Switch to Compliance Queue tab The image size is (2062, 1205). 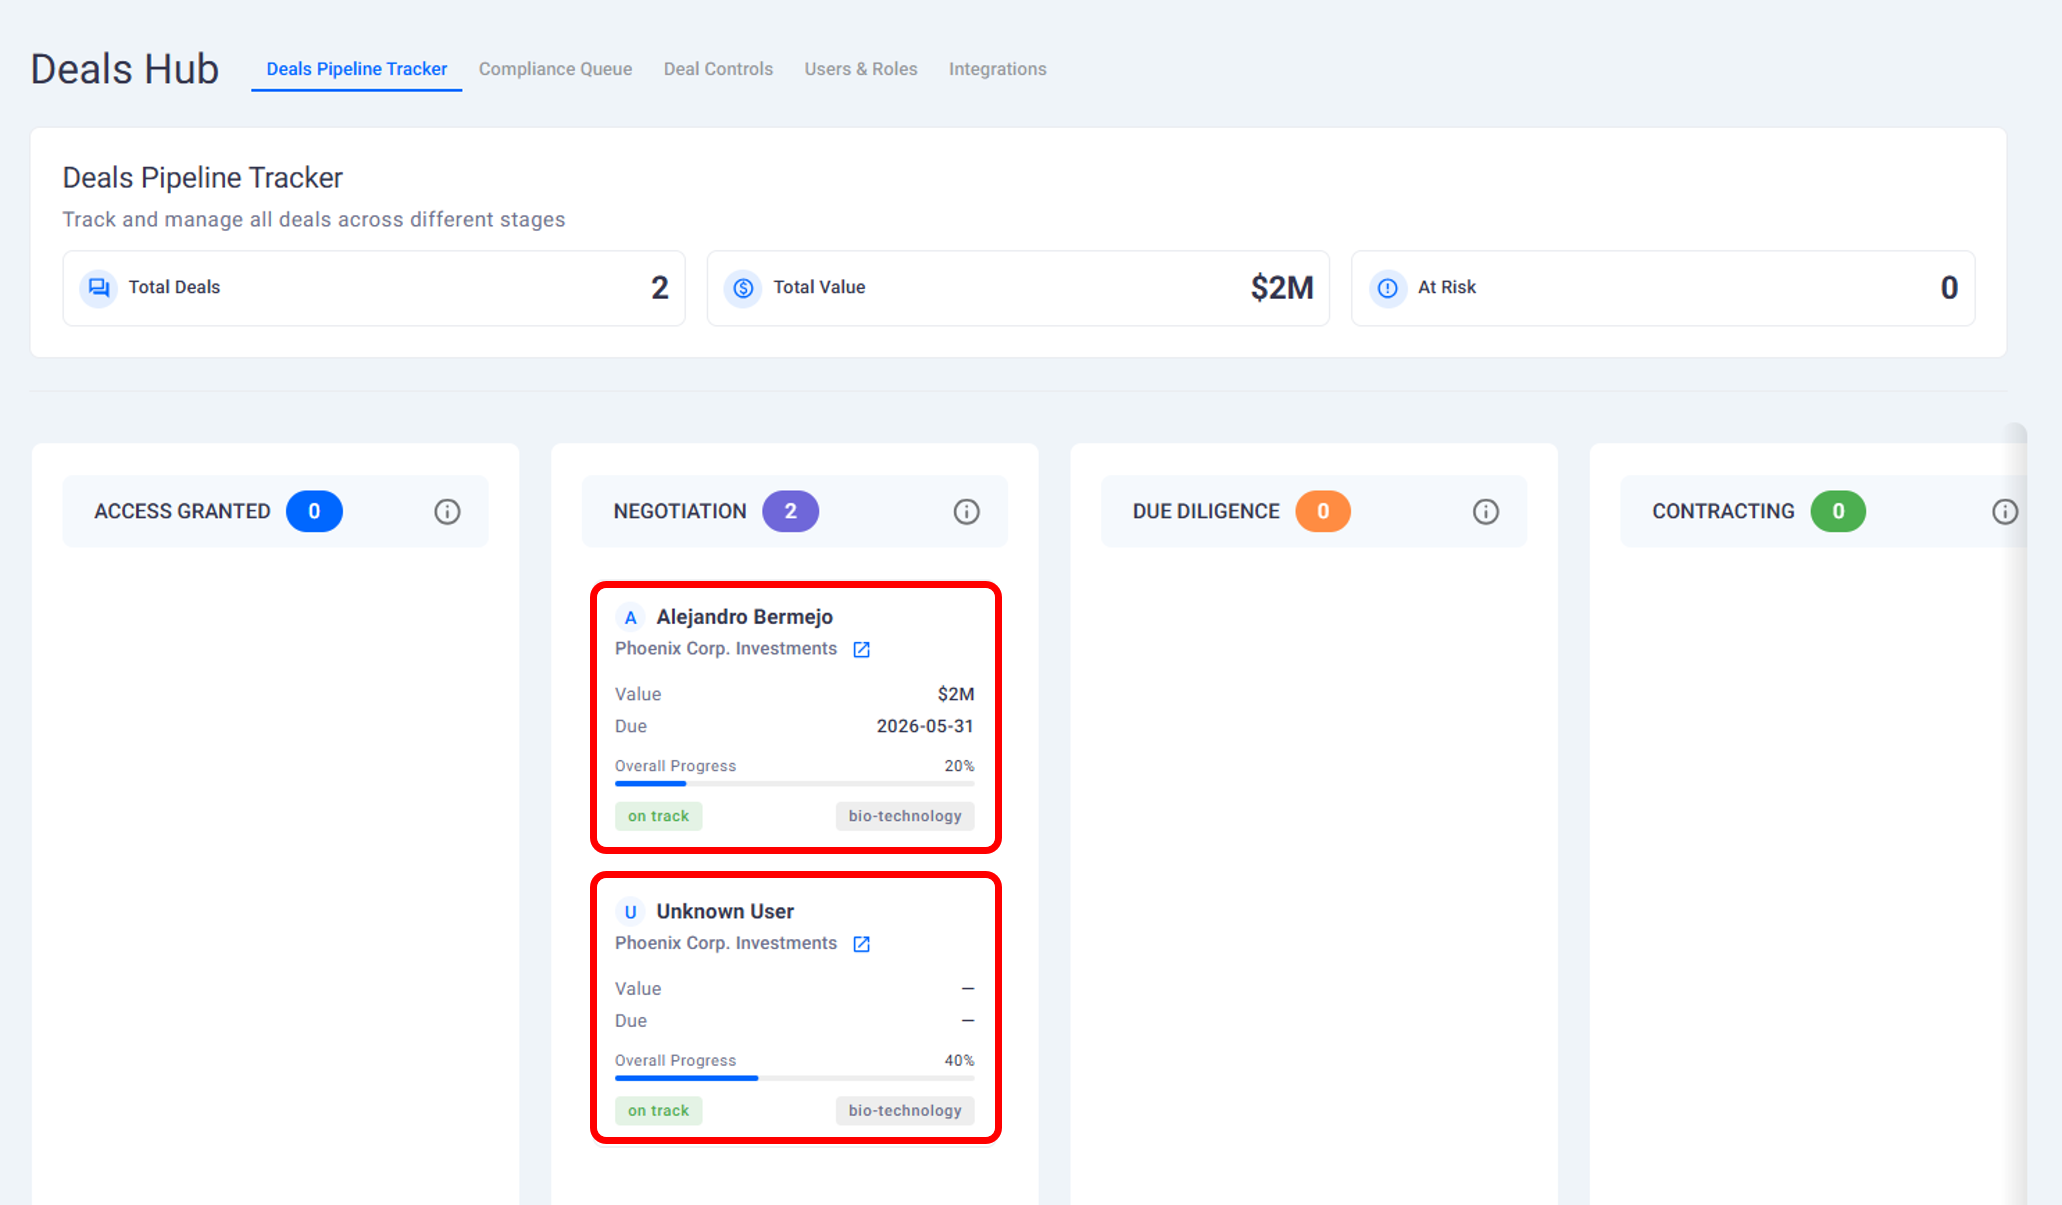pyautogui.click(x=555, y=69)
